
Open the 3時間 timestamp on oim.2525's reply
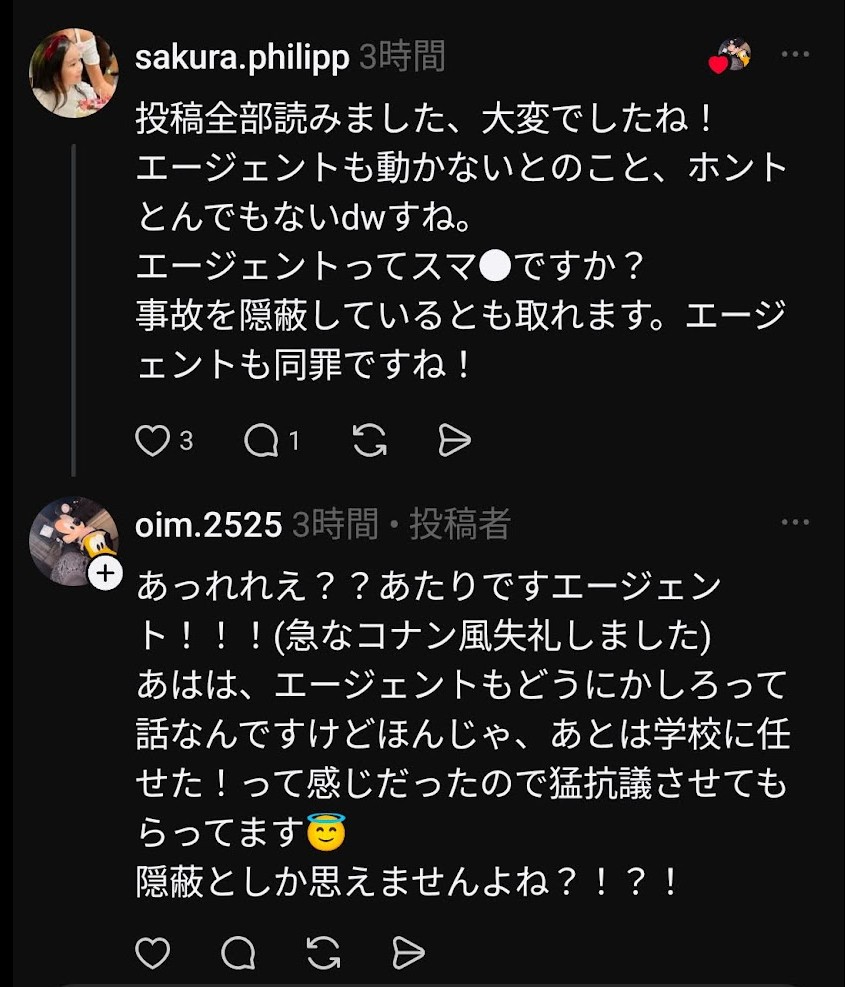tap(334, 523)
